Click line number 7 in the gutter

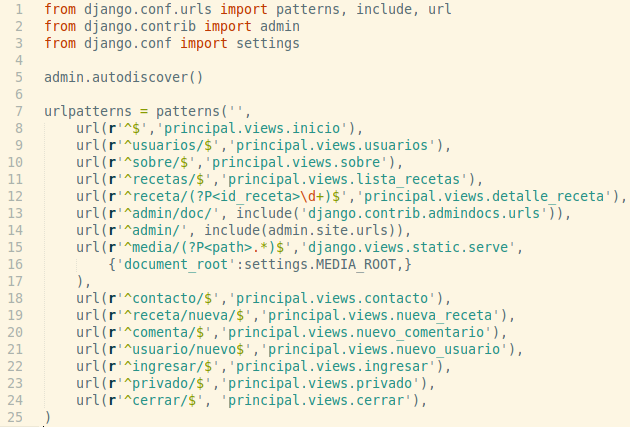[x=19, y=111]
